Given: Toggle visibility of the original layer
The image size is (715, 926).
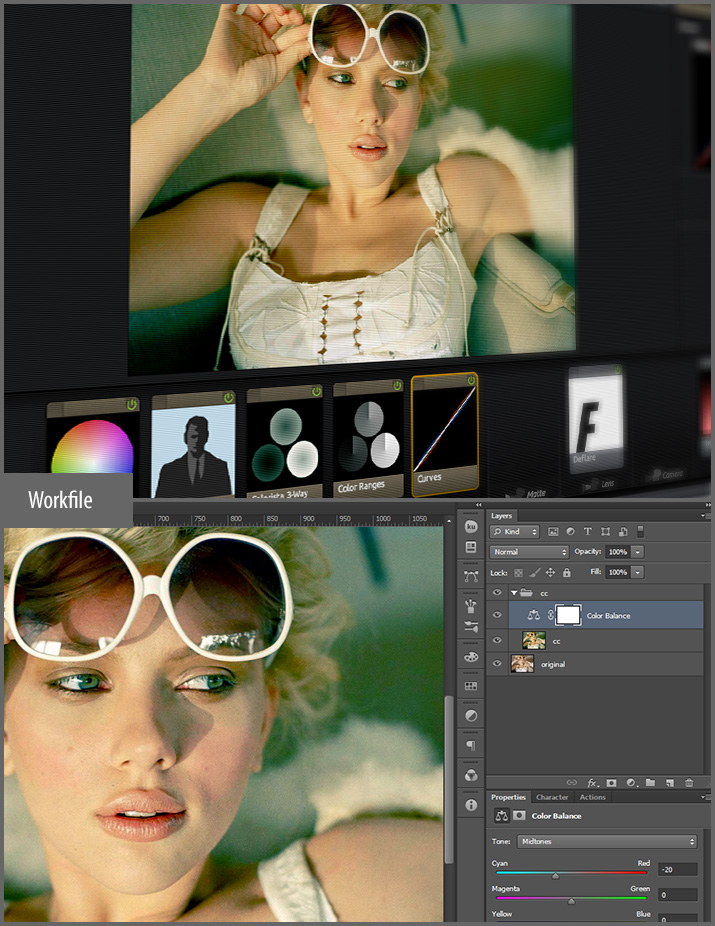Looking at the screenshot, I should [x=497, y=664].
